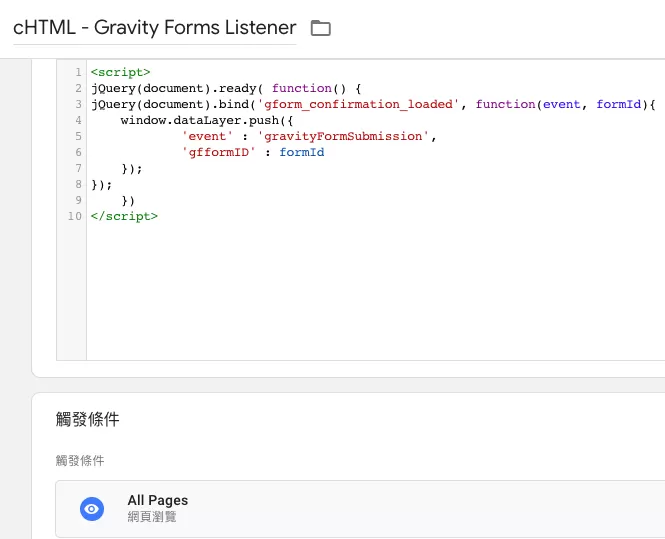The image size is (665, 539).
Task: Click 'gfformID' key on line 6
Action: tap(219, 152)
